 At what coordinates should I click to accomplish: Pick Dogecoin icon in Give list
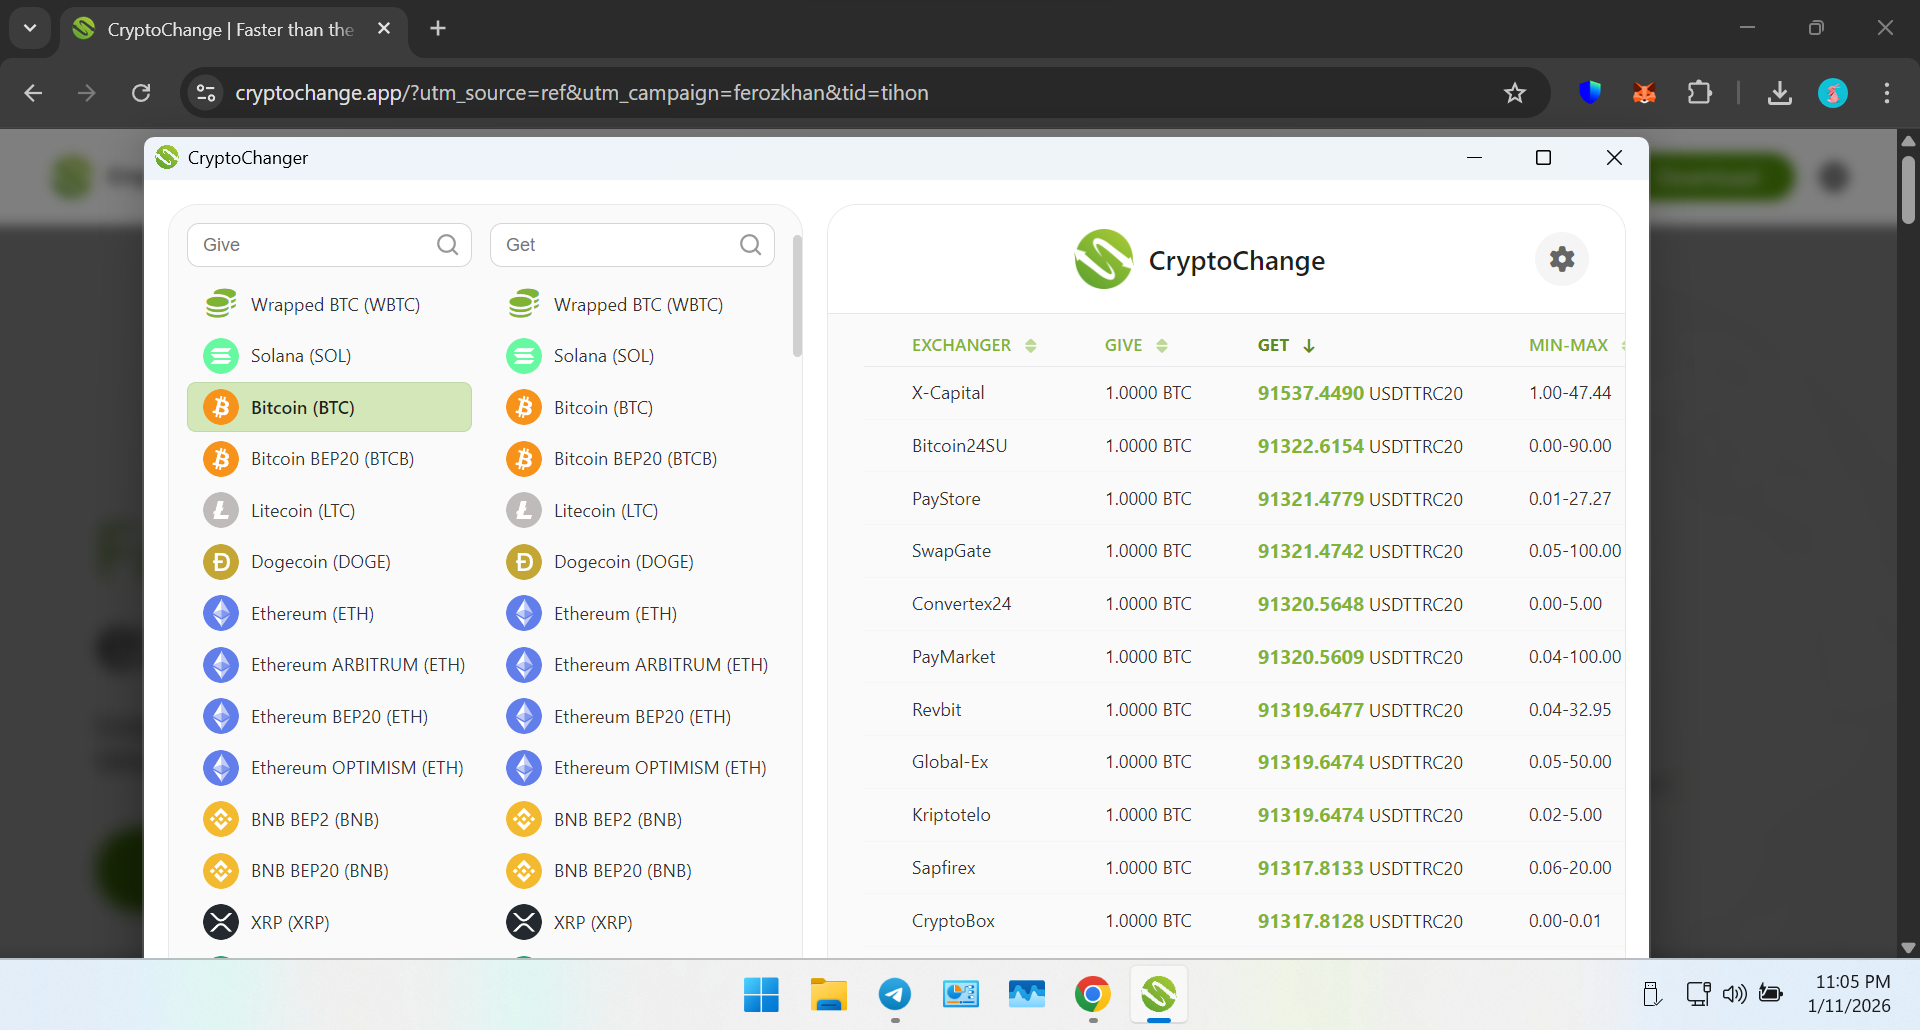pyautogui.click(x=221, y=562)
